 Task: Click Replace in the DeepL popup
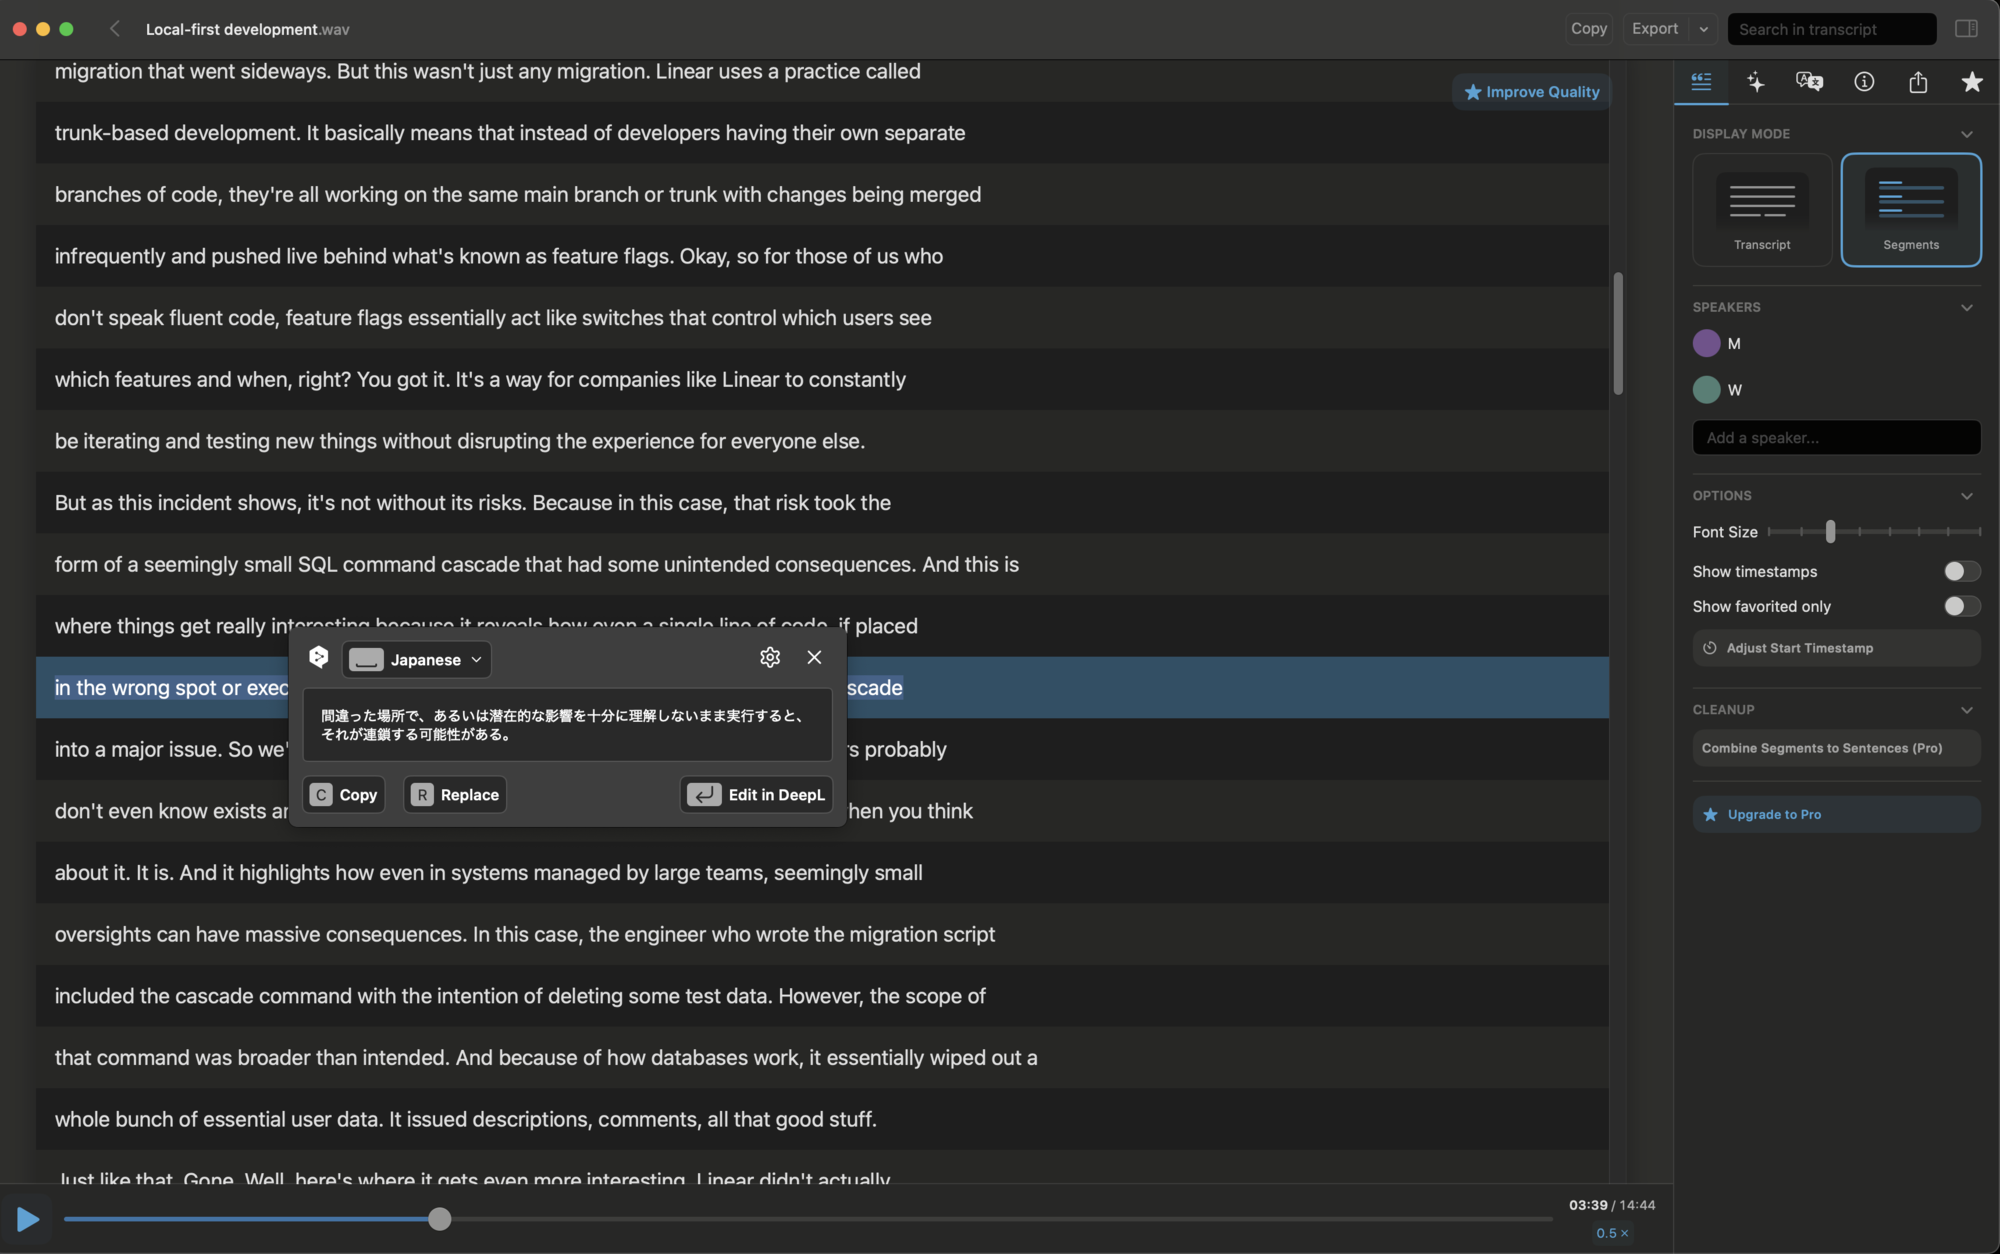[x=455, y=795]
